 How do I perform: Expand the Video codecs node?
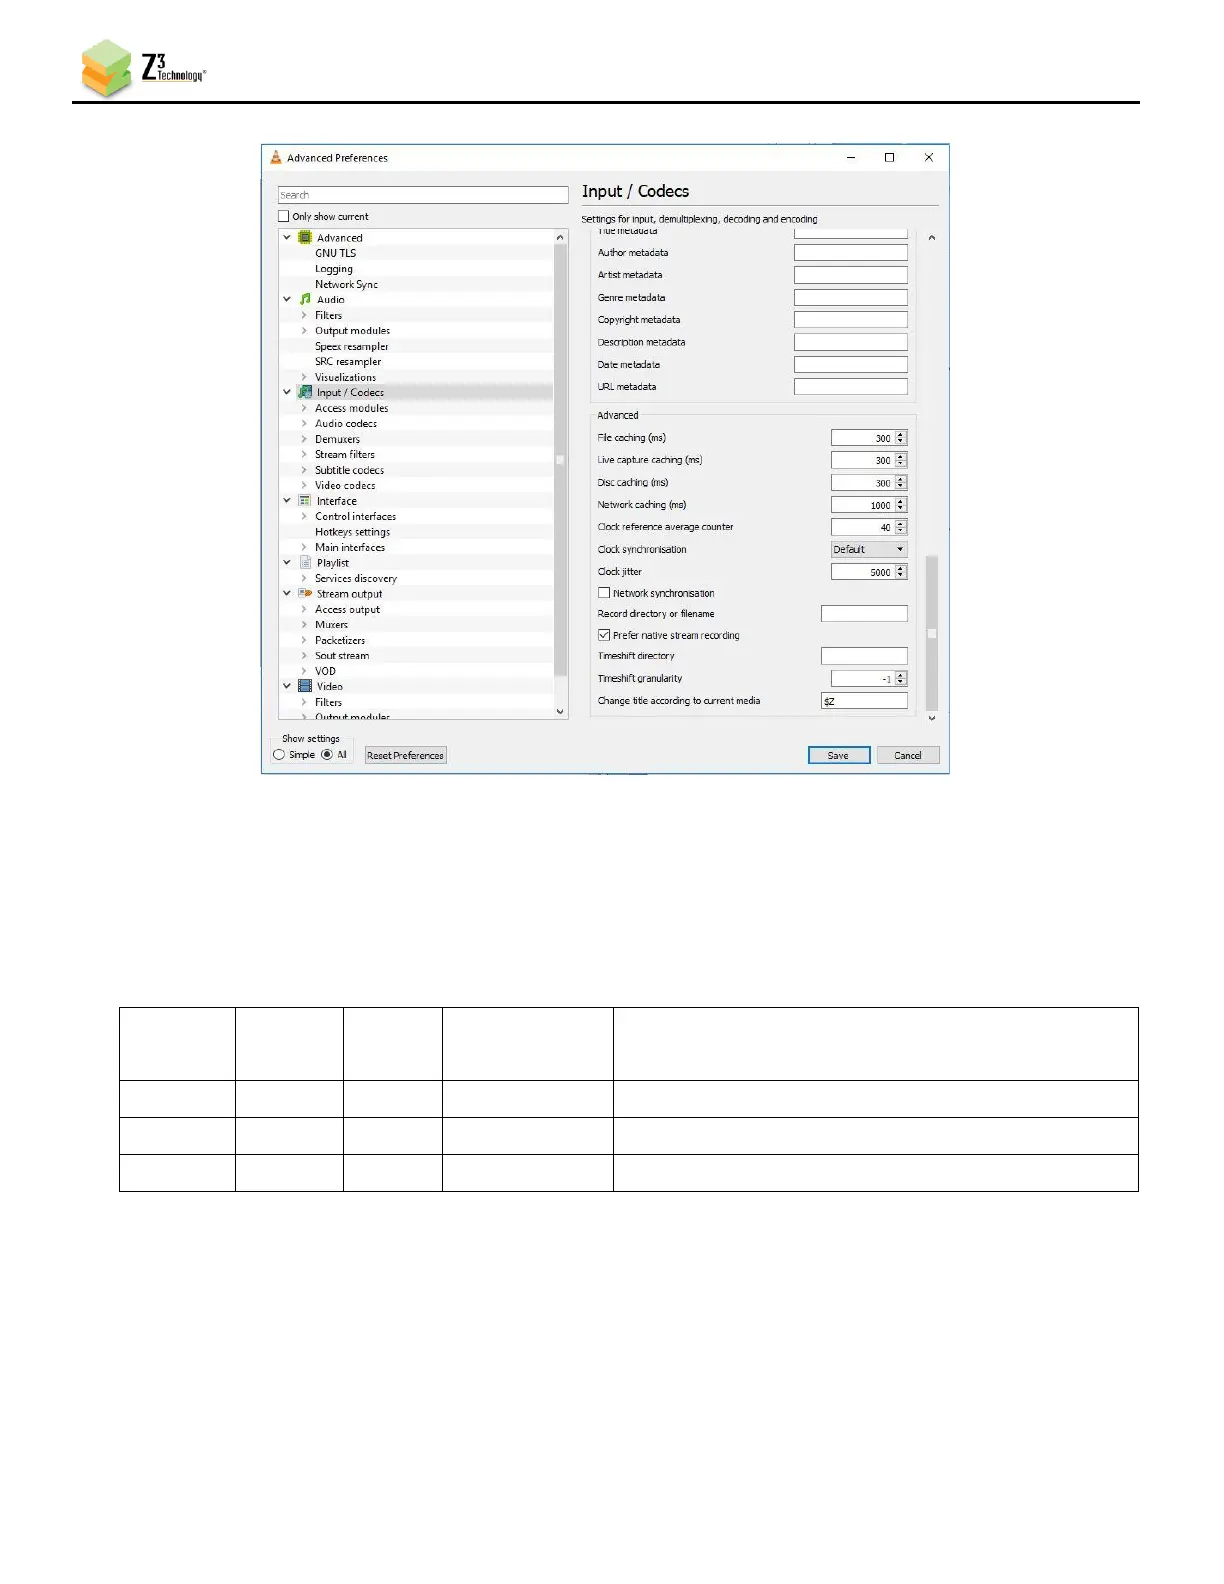point(304,486)
